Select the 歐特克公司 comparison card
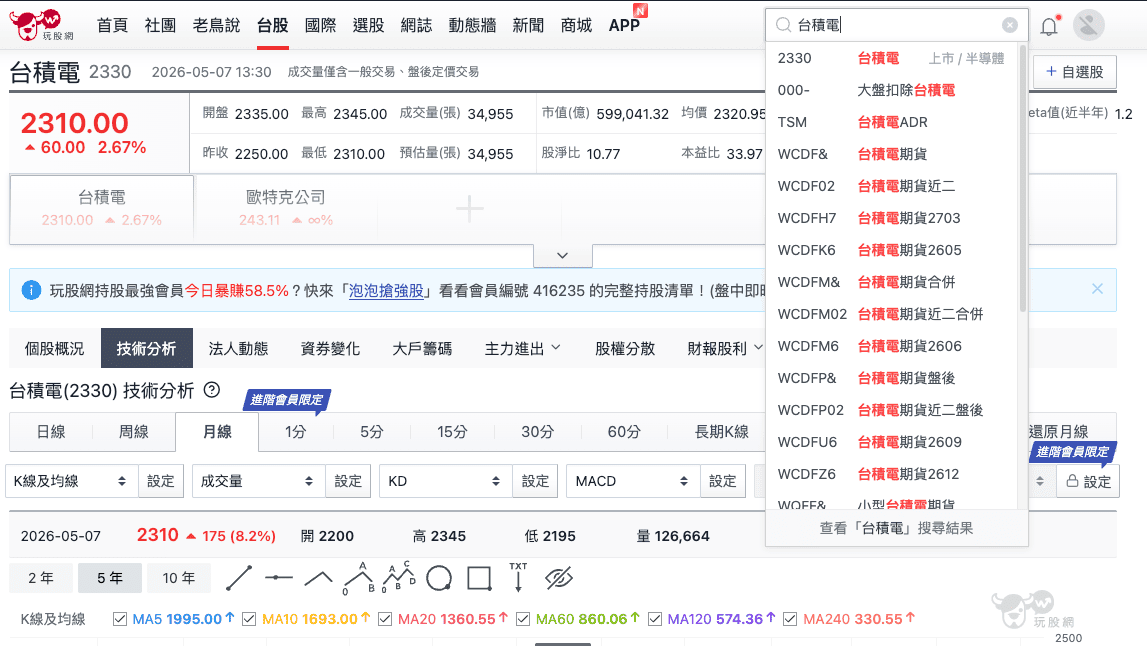This screenshot has width=1147, height=646. click(x=286, y=209)
